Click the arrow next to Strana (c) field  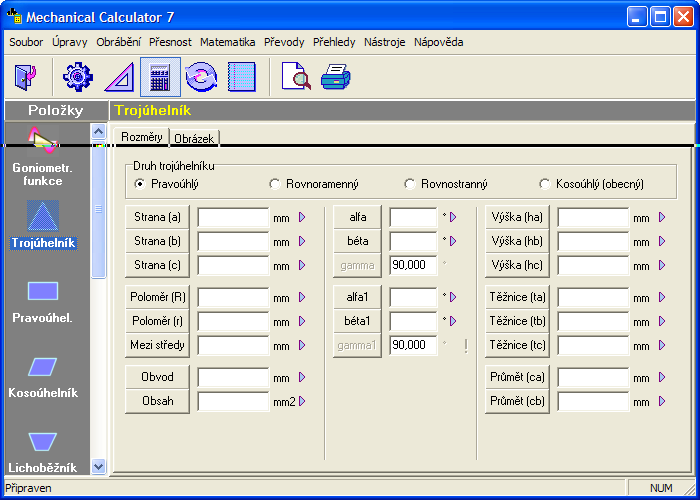point(302,265)
